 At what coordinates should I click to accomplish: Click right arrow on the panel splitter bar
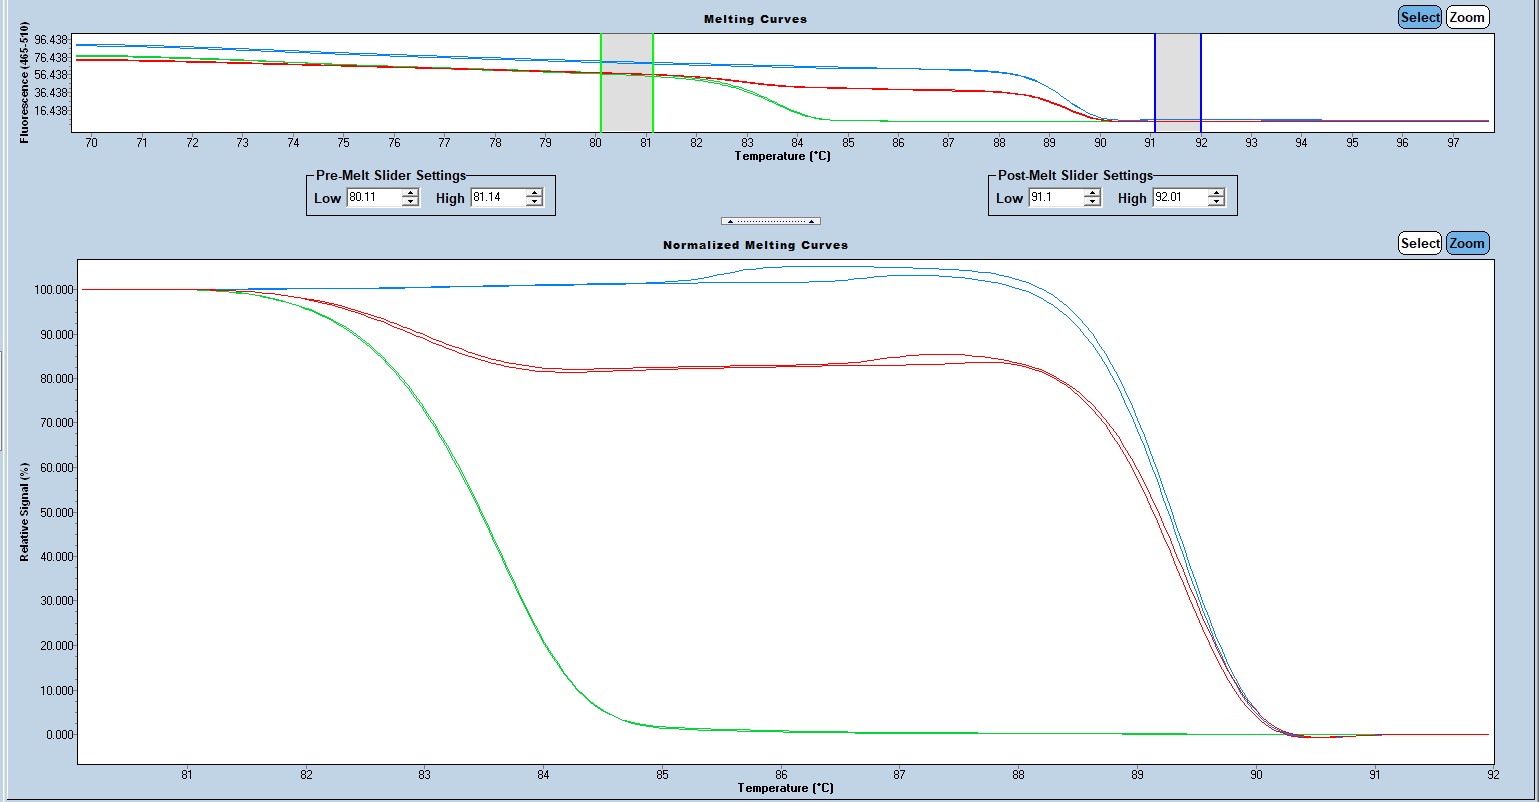[x=812, y=221]
